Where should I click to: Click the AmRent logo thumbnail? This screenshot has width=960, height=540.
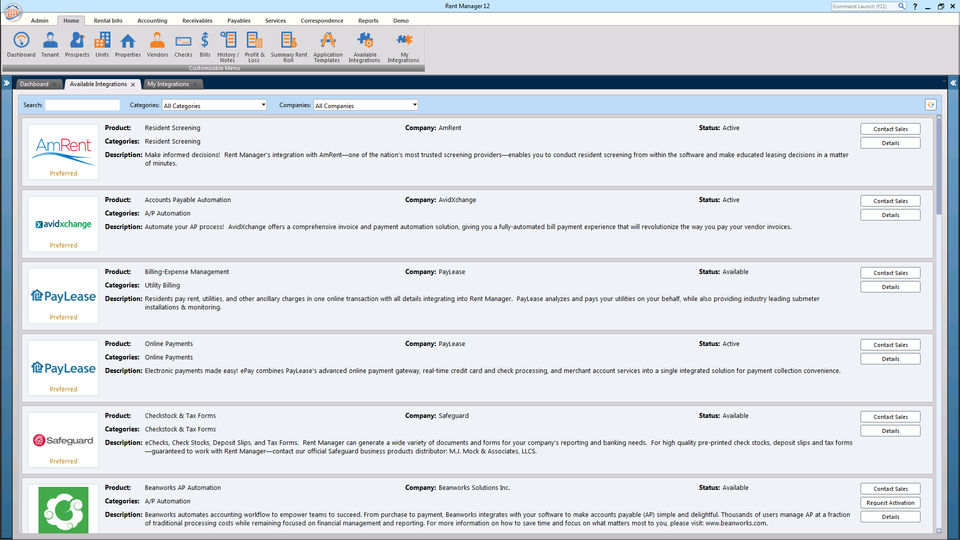click(63, 152)
